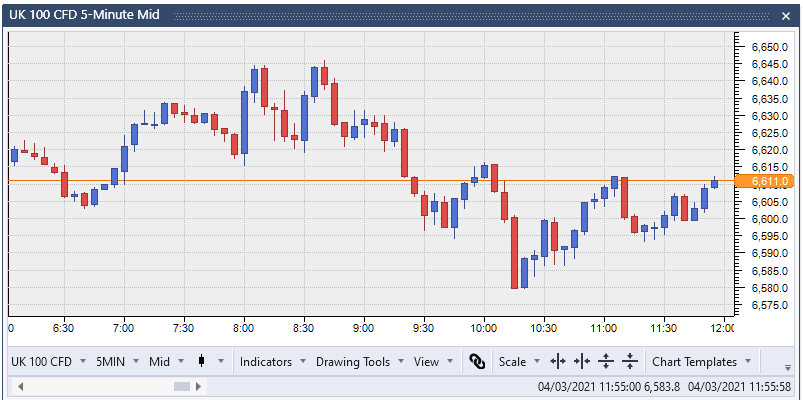This screenshot has width=803, height=400.
Task: Open the Chart Templates menu
Action: [x=700, y=362]
